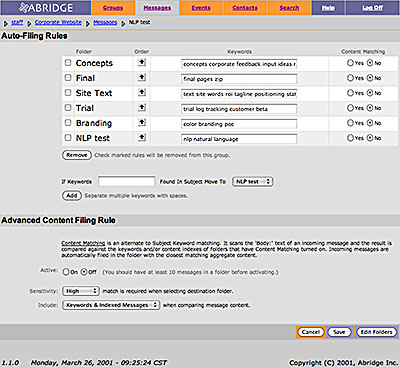This screenshot has width=400, height=368.
Task: Set Concepts content matching to No
Action: pos(370,63)
